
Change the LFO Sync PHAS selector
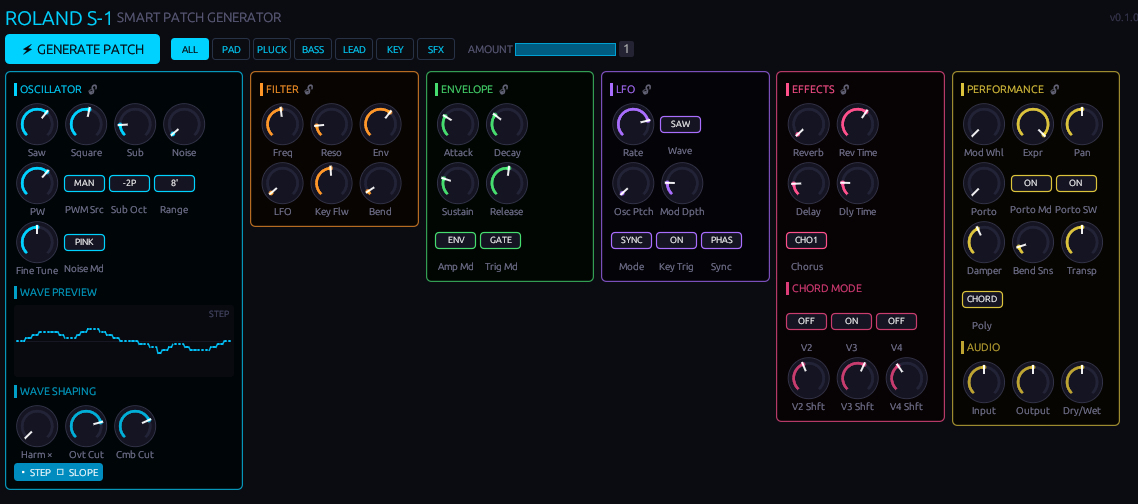coord(721,240)
